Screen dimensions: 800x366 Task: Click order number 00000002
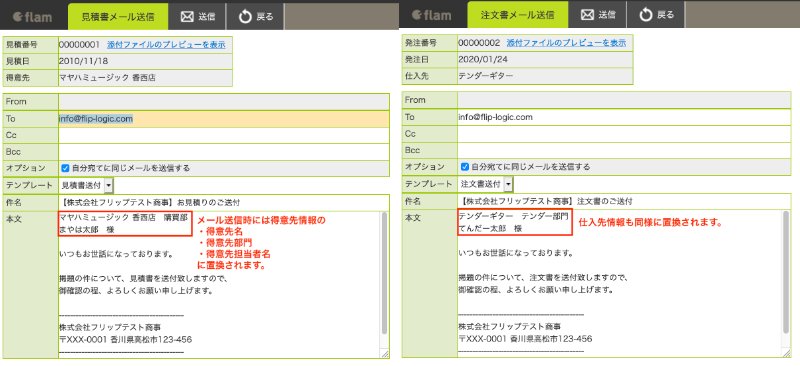point(479,42)
